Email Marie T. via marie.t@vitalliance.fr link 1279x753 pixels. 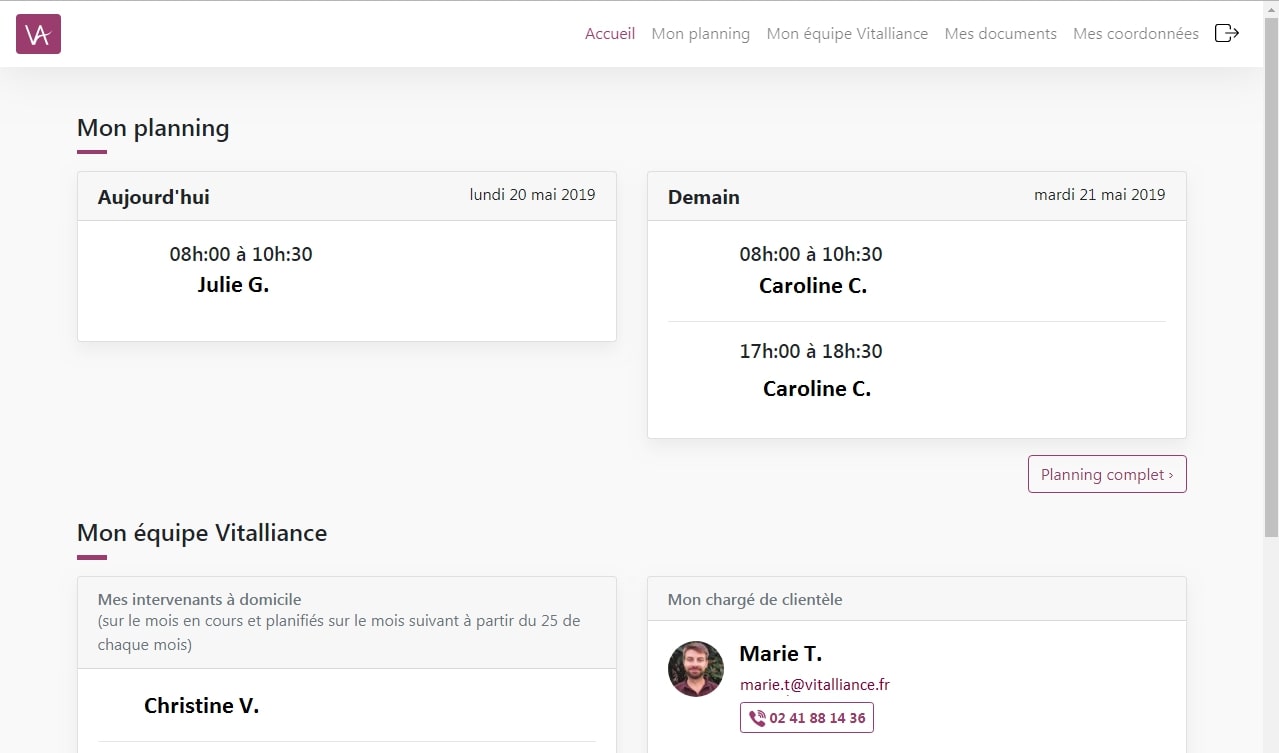tap(814, 685)
